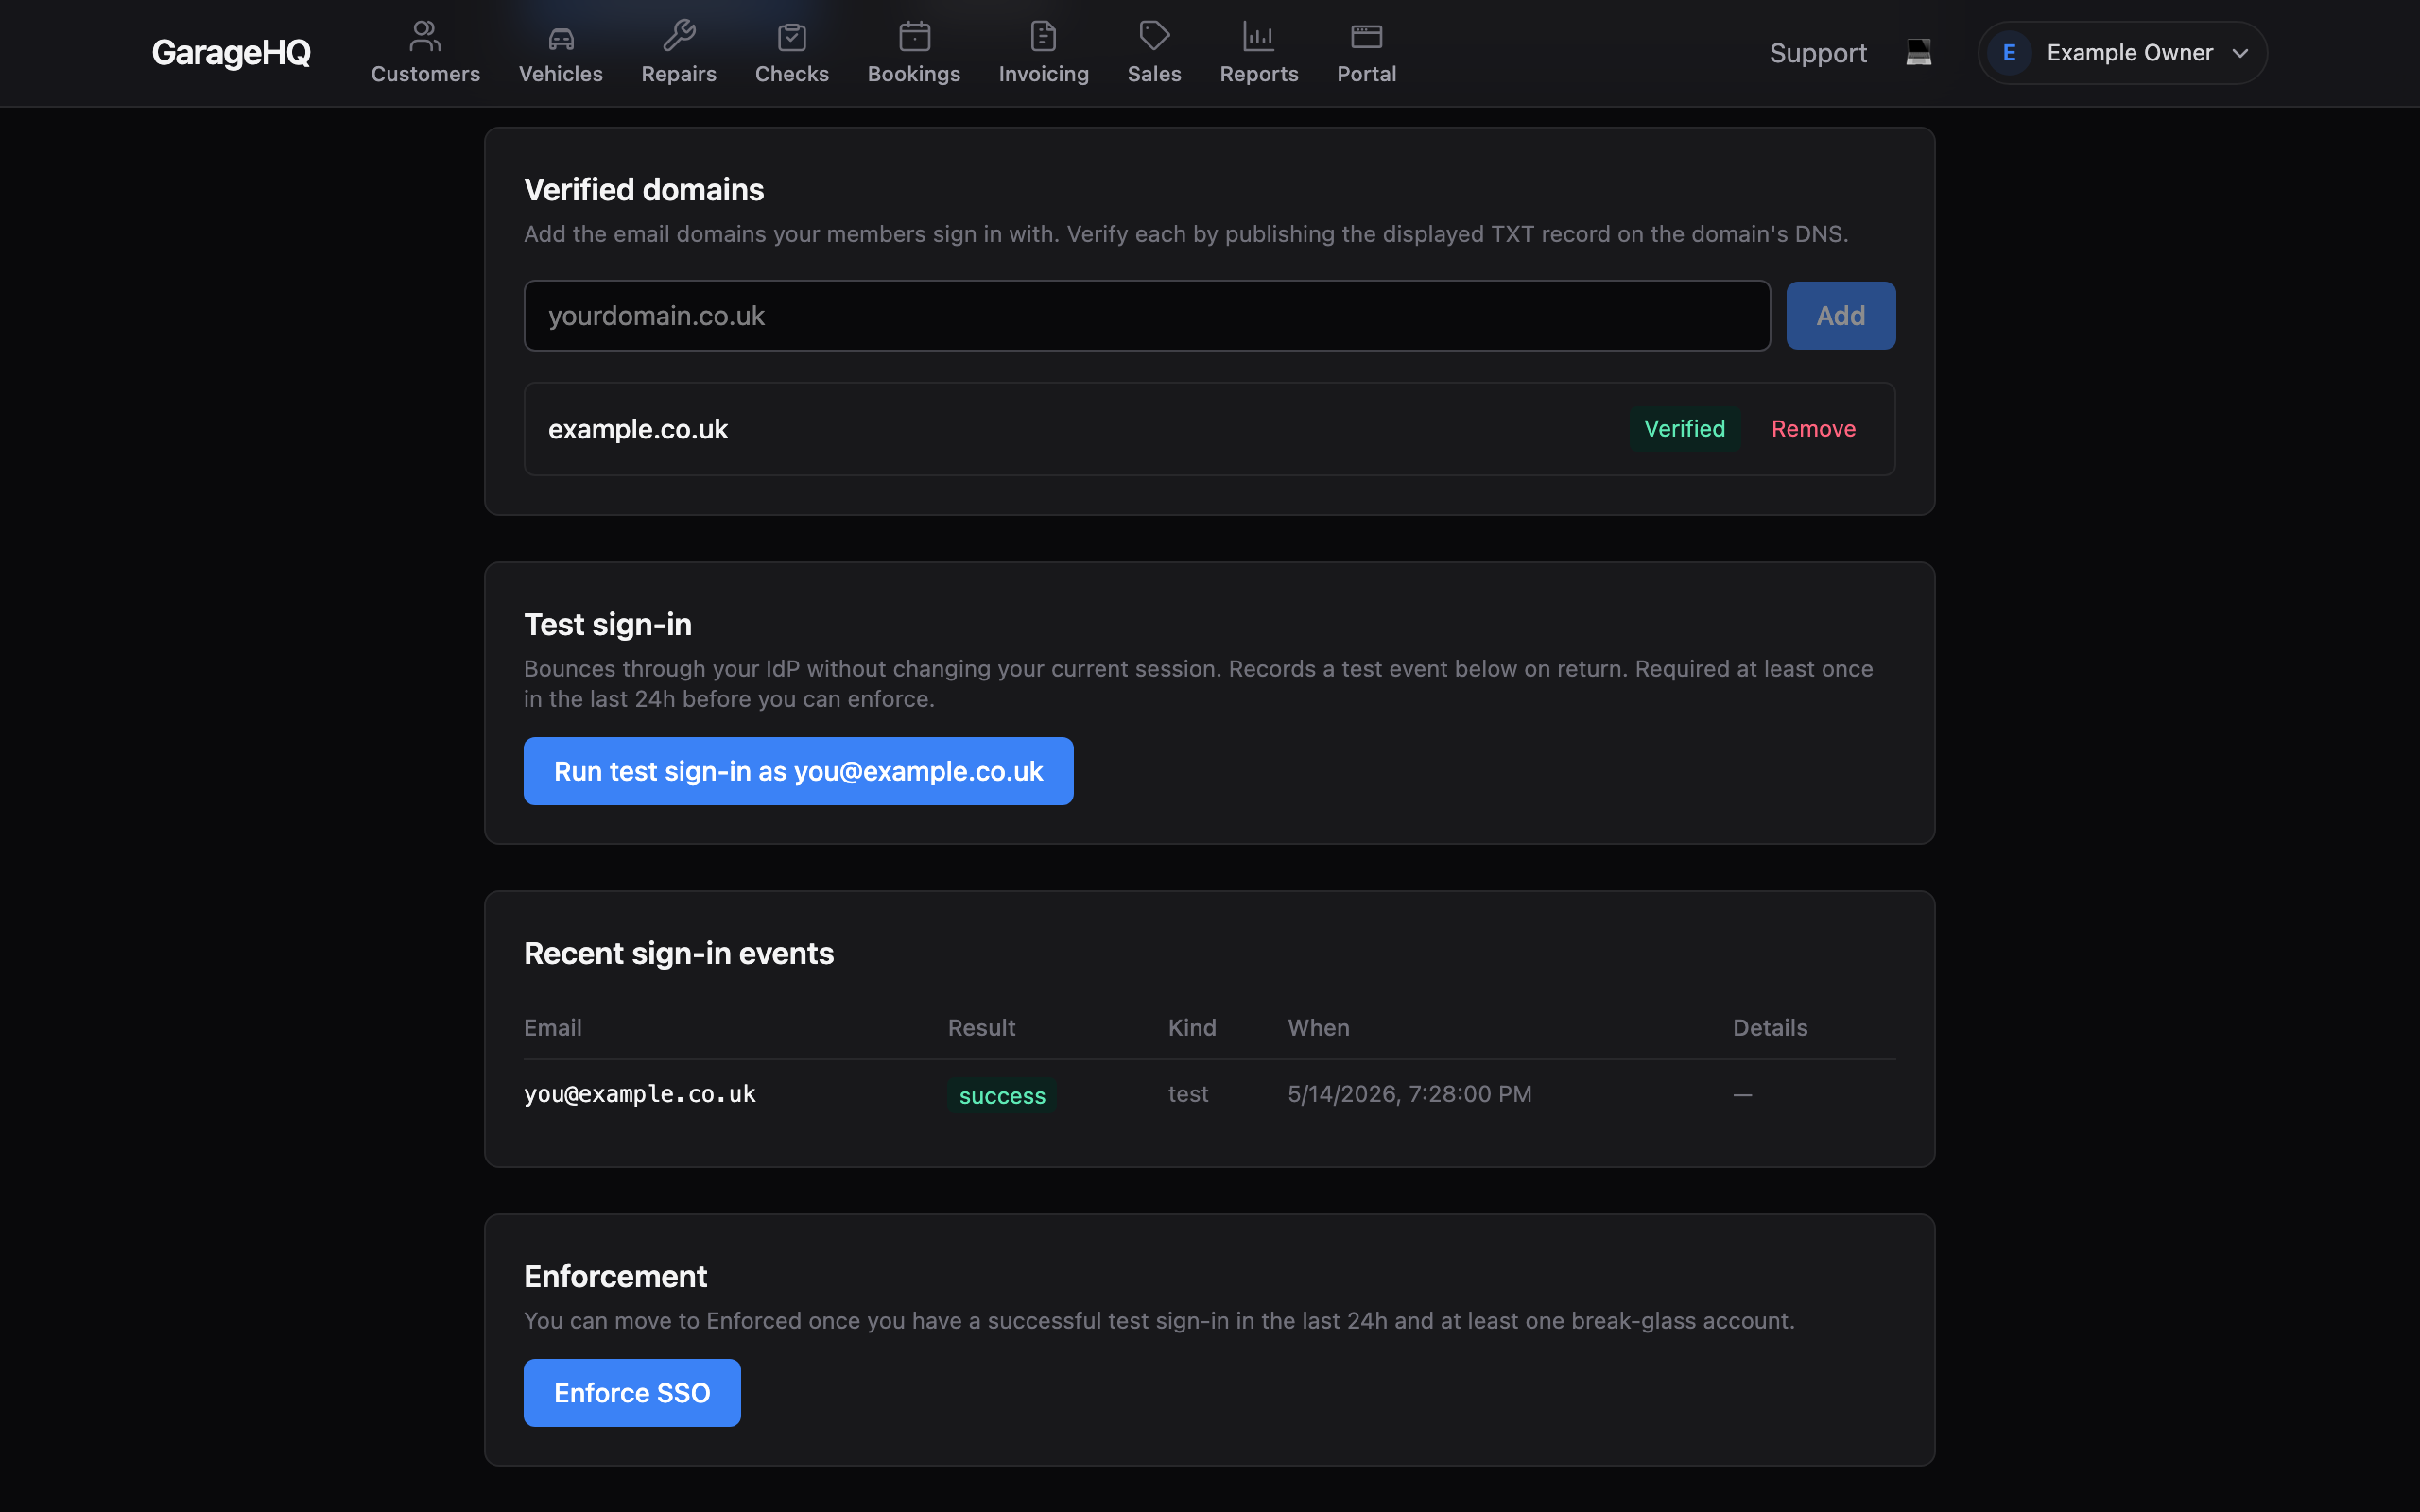Click the E avatar icon

point(2009,53)
